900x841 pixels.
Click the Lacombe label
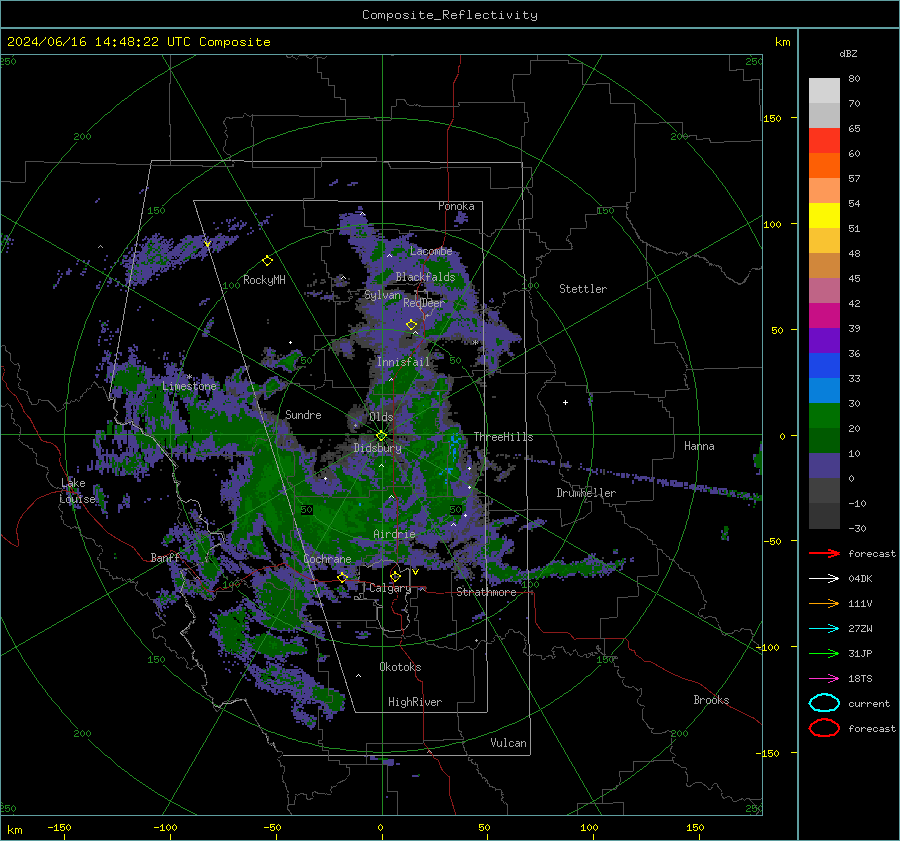[x=430, y=251]
